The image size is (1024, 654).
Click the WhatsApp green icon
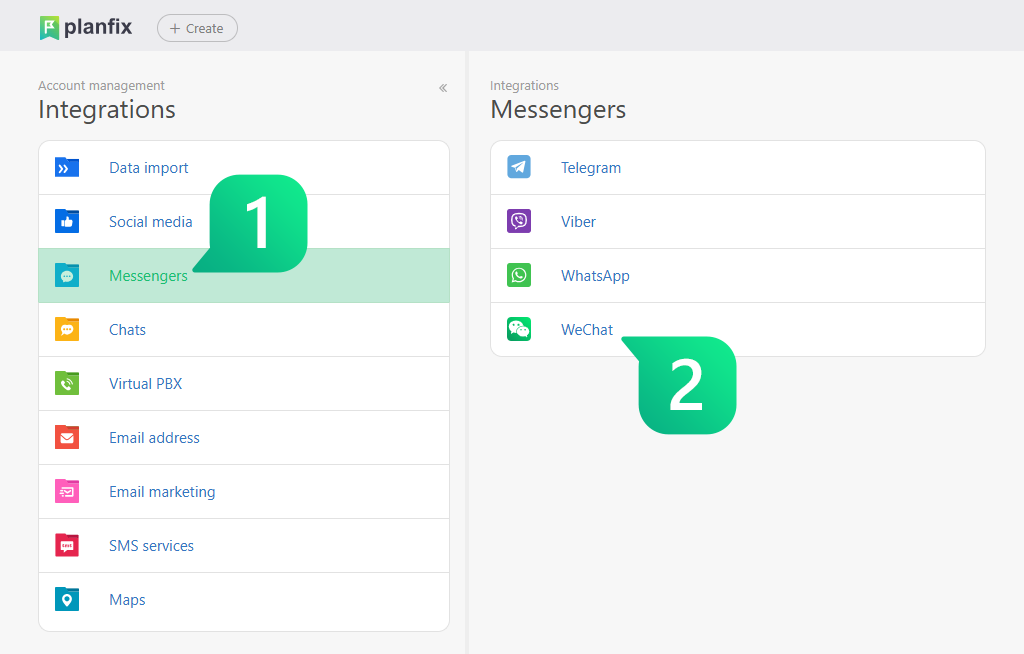click(519, 275)
